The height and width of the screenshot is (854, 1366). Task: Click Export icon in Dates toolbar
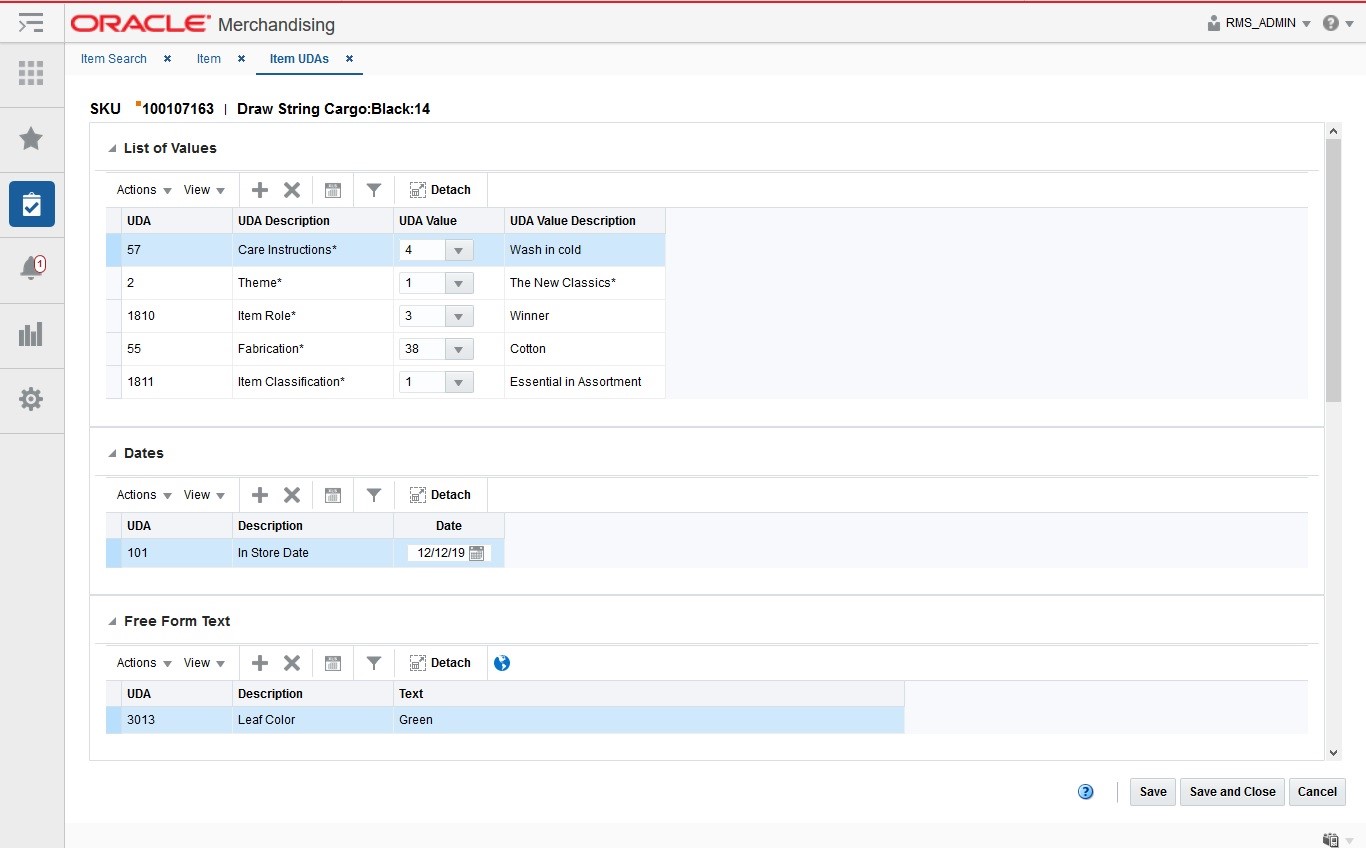click(x=333, y=495)
